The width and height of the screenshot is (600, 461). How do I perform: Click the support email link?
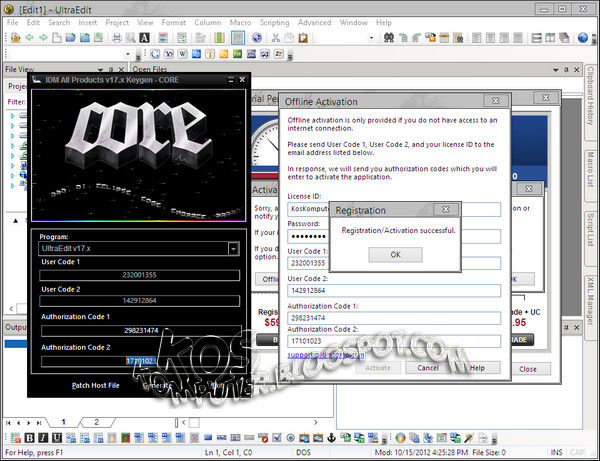coord(326,355)
